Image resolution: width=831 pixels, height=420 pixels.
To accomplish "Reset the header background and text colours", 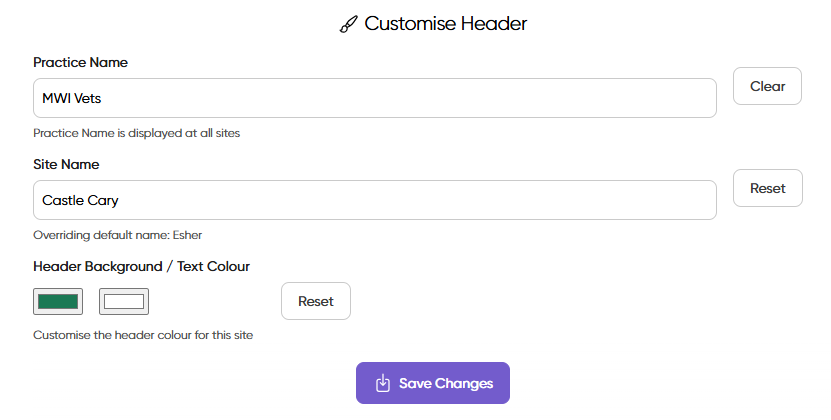I will [315, 301].
